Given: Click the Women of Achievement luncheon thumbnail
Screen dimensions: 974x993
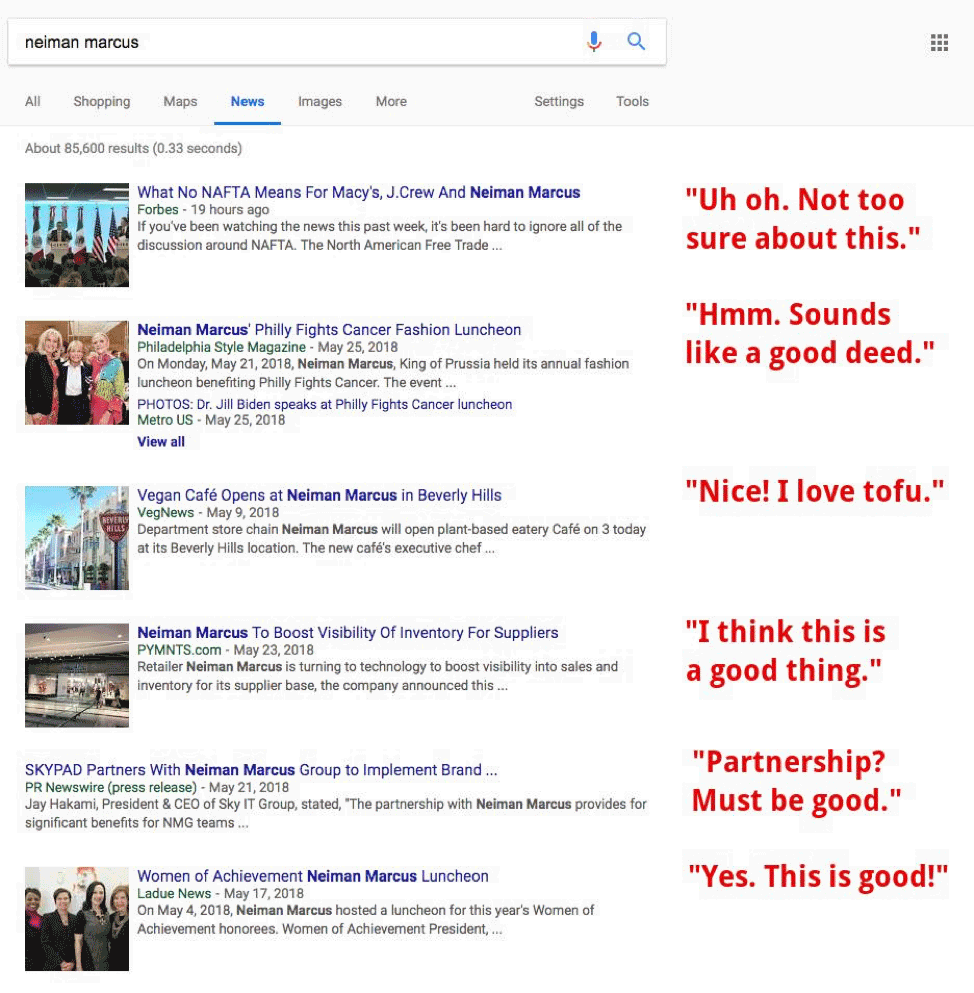Looking at the screenshot, I should click(x=77, y=913).
